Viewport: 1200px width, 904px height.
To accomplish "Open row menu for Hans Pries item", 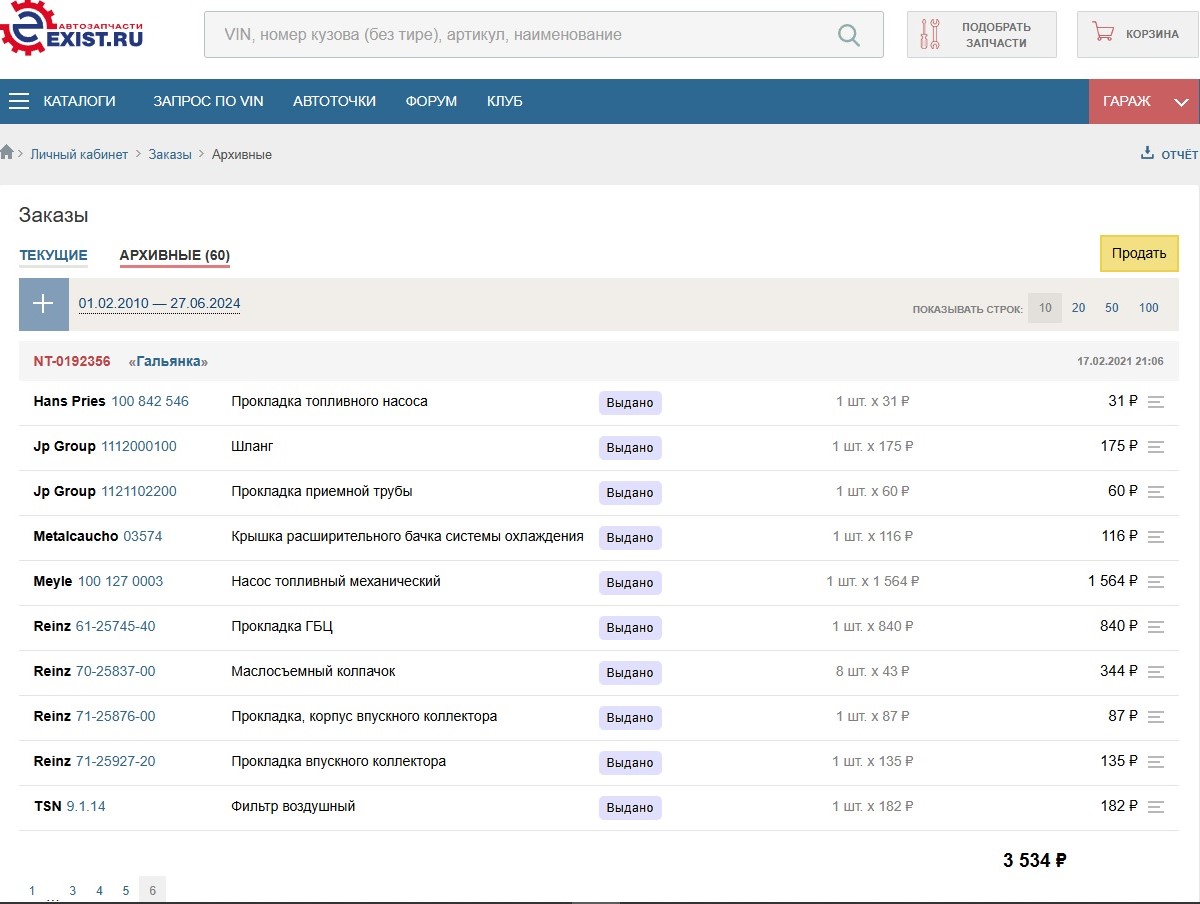I will coord(1156,402).
